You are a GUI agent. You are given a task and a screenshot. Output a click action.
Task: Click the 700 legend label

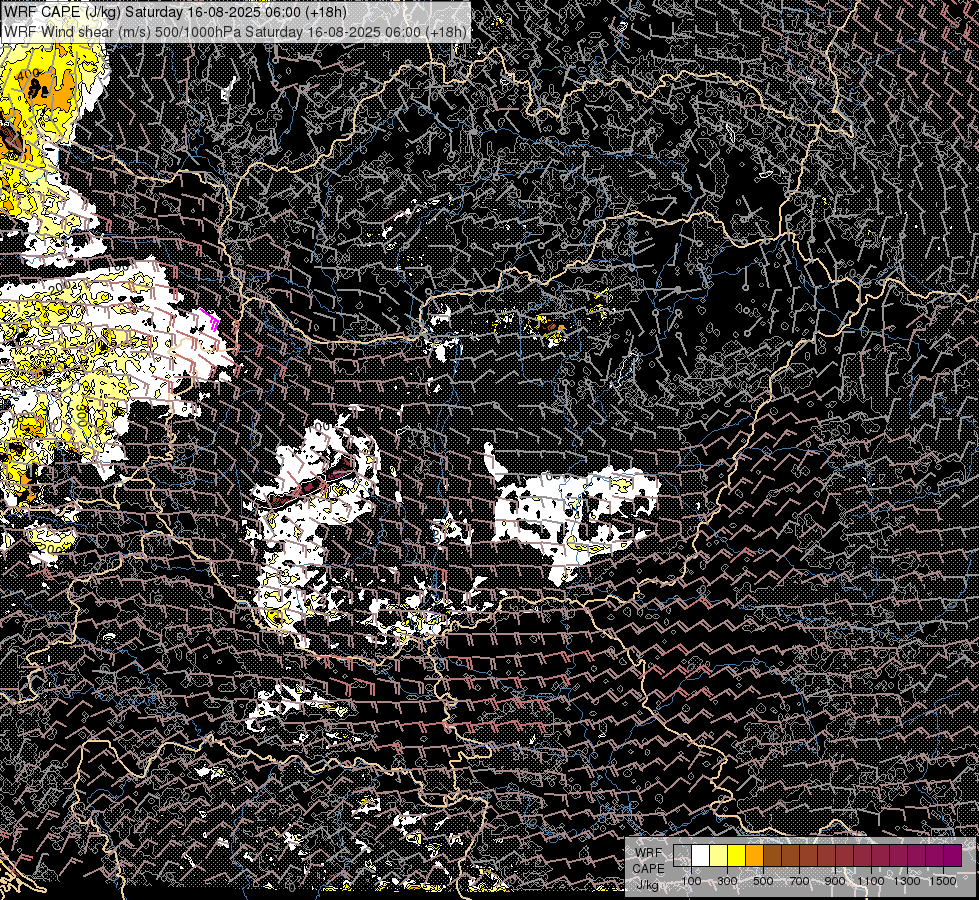click(800, 881)
